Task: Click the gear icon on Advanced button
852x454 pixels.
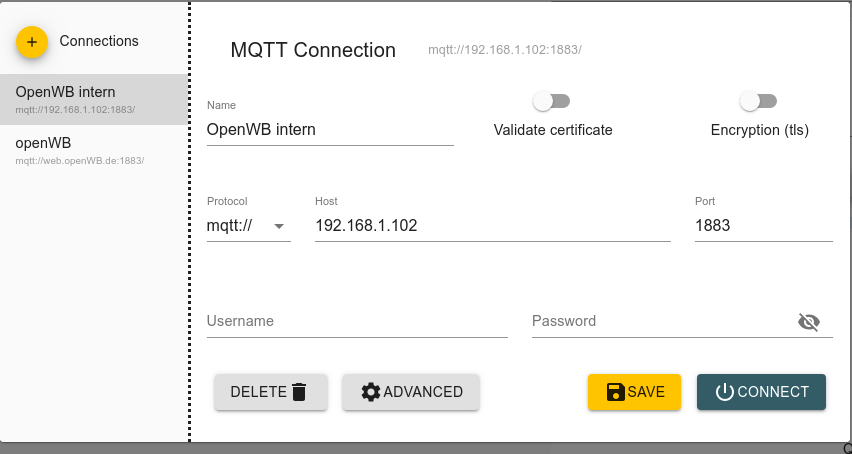Action: tap(371, 392)
